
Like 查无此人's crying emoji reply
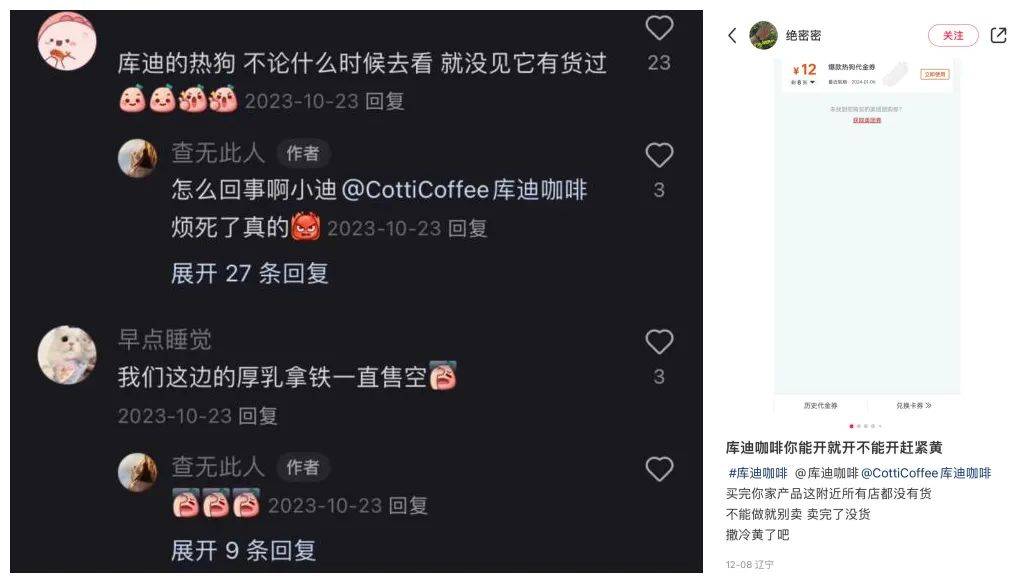click(x=659, y=469)
